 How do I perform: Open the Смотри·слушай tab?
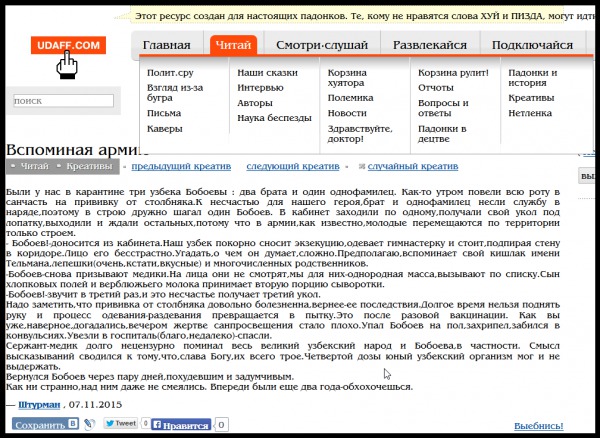[322, 45]
